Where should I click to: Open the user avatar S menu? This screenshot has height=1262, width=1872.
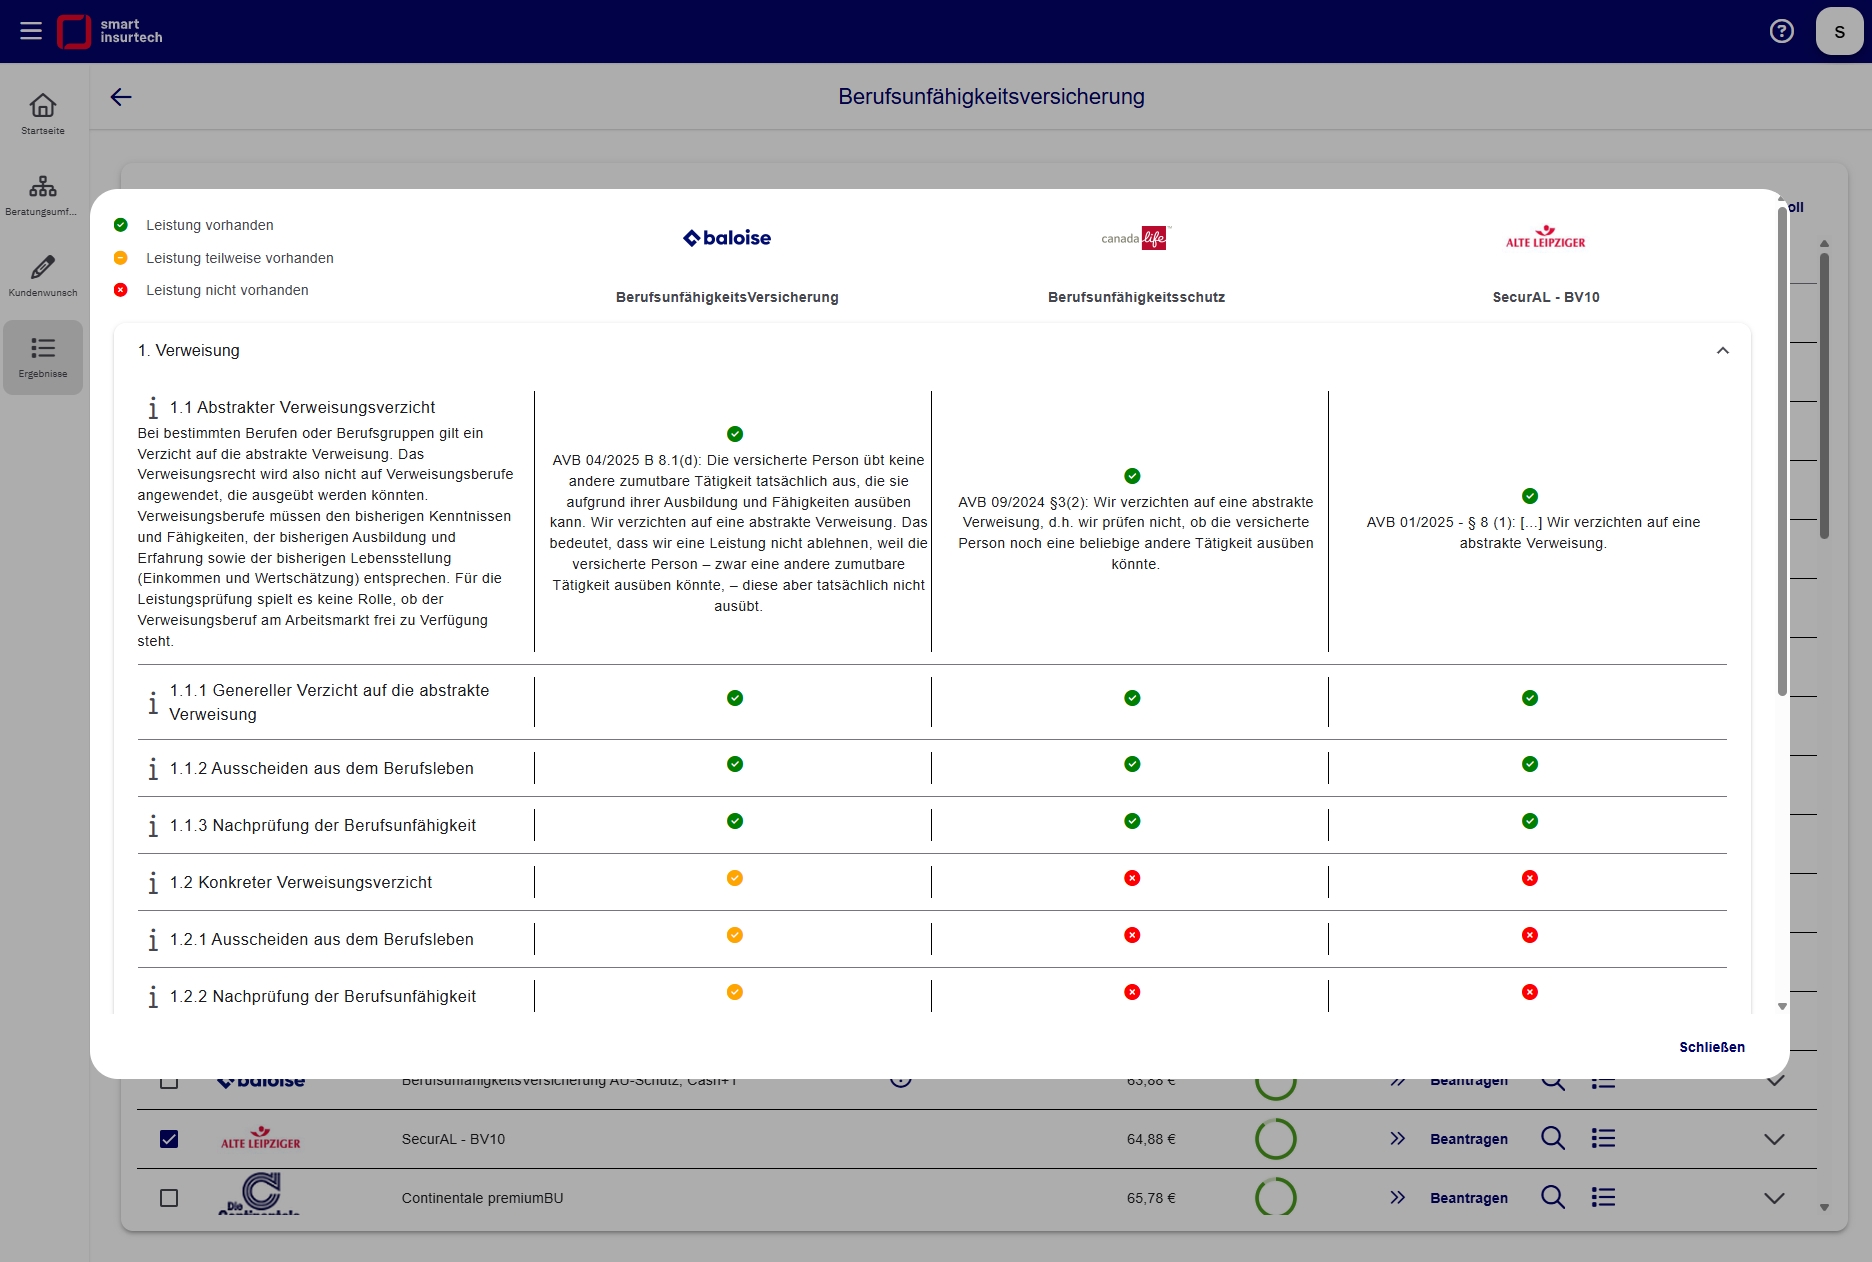[1839, 31]
